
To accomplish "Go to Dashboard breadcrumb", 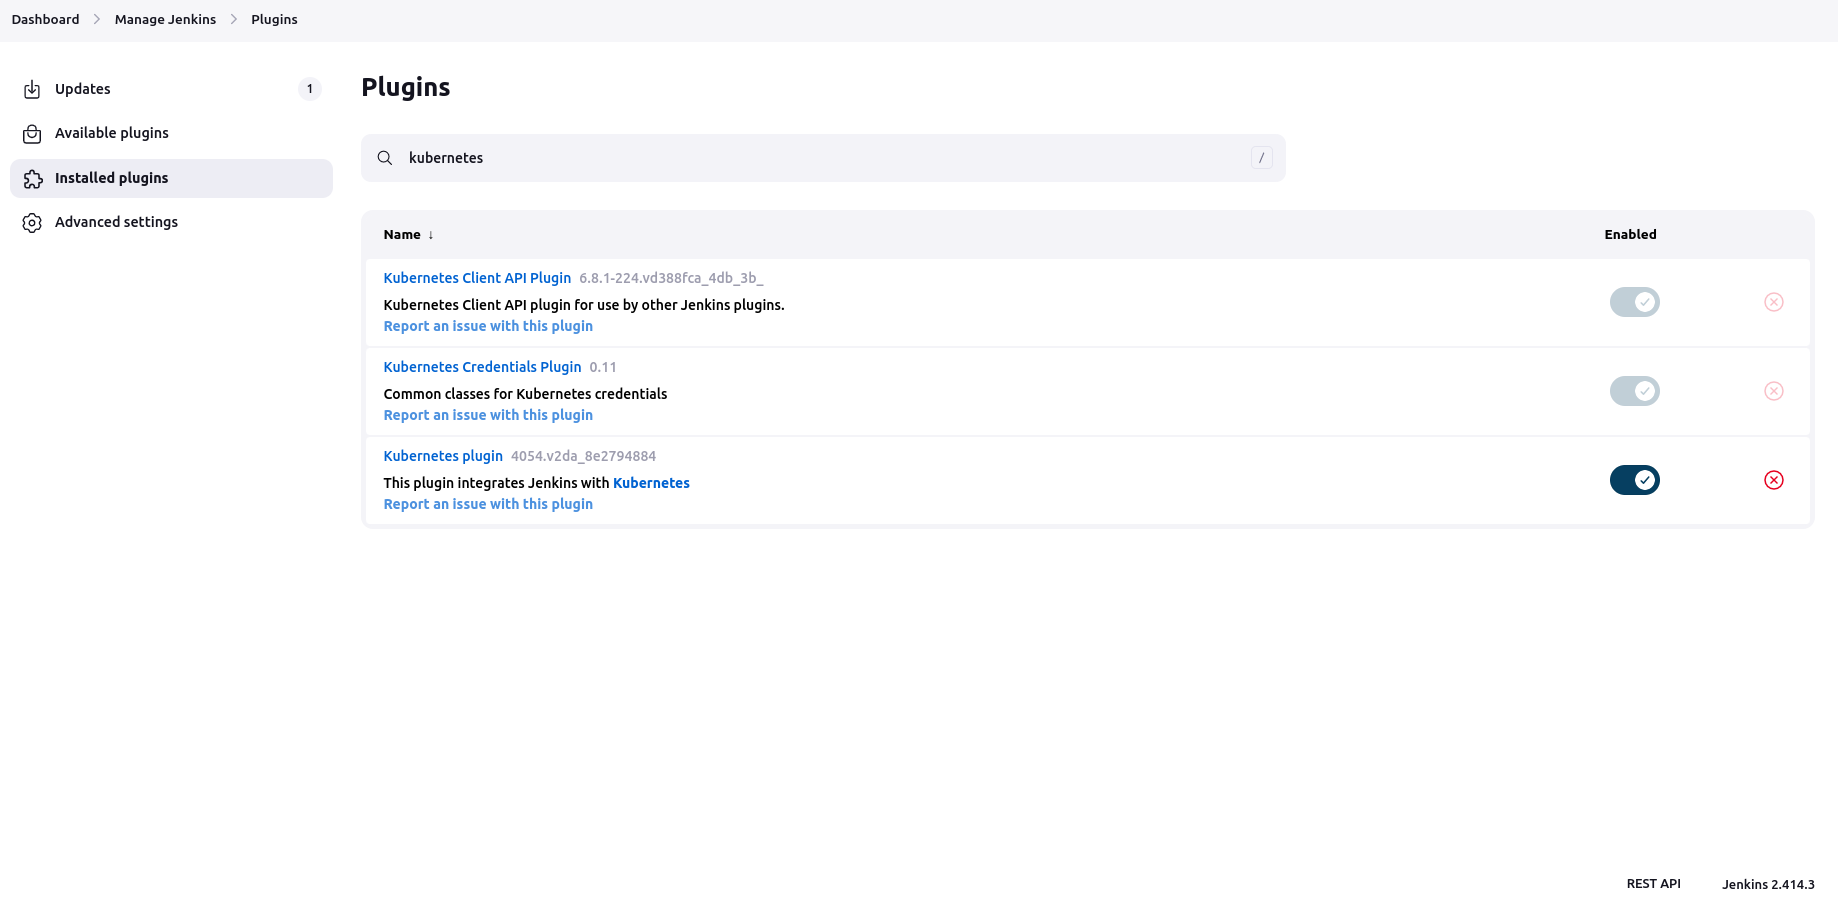I will click(45, 19).
